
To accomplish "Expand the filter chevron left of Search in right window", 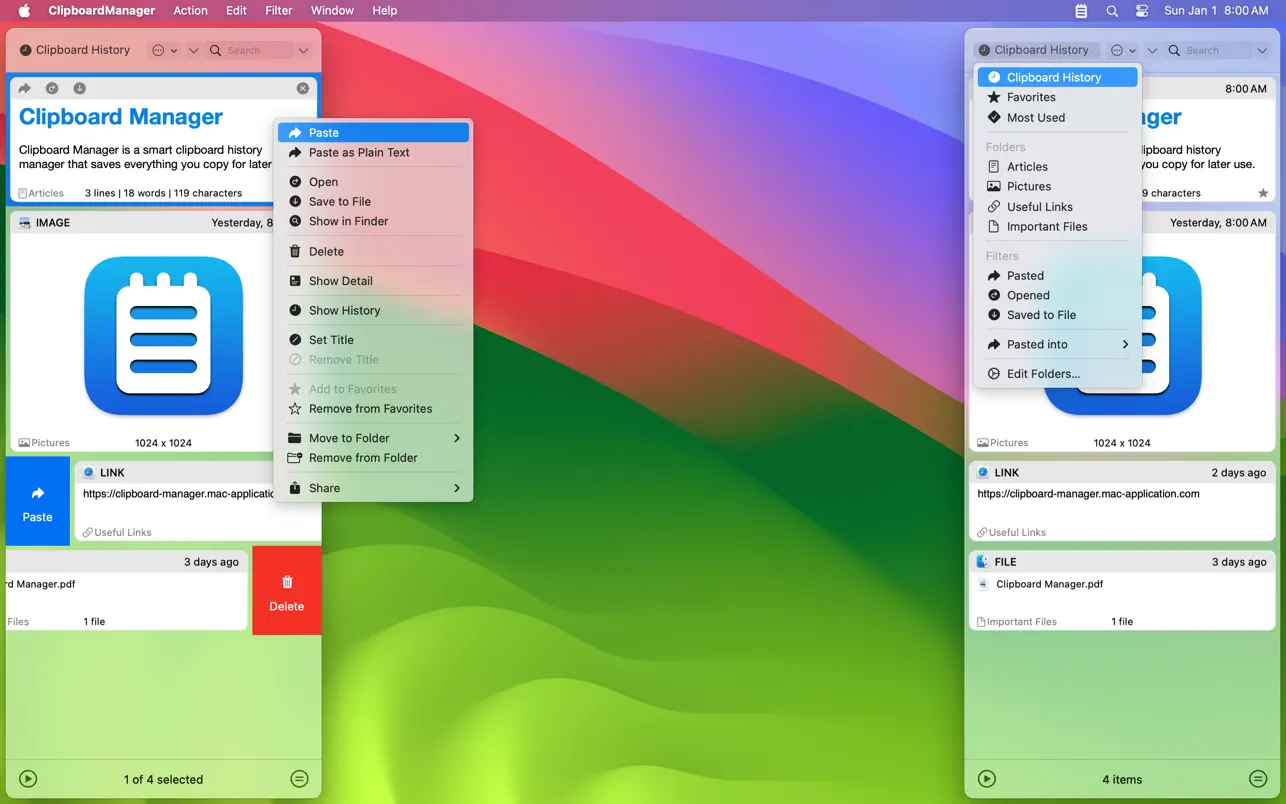I will tap(1152, 50).
